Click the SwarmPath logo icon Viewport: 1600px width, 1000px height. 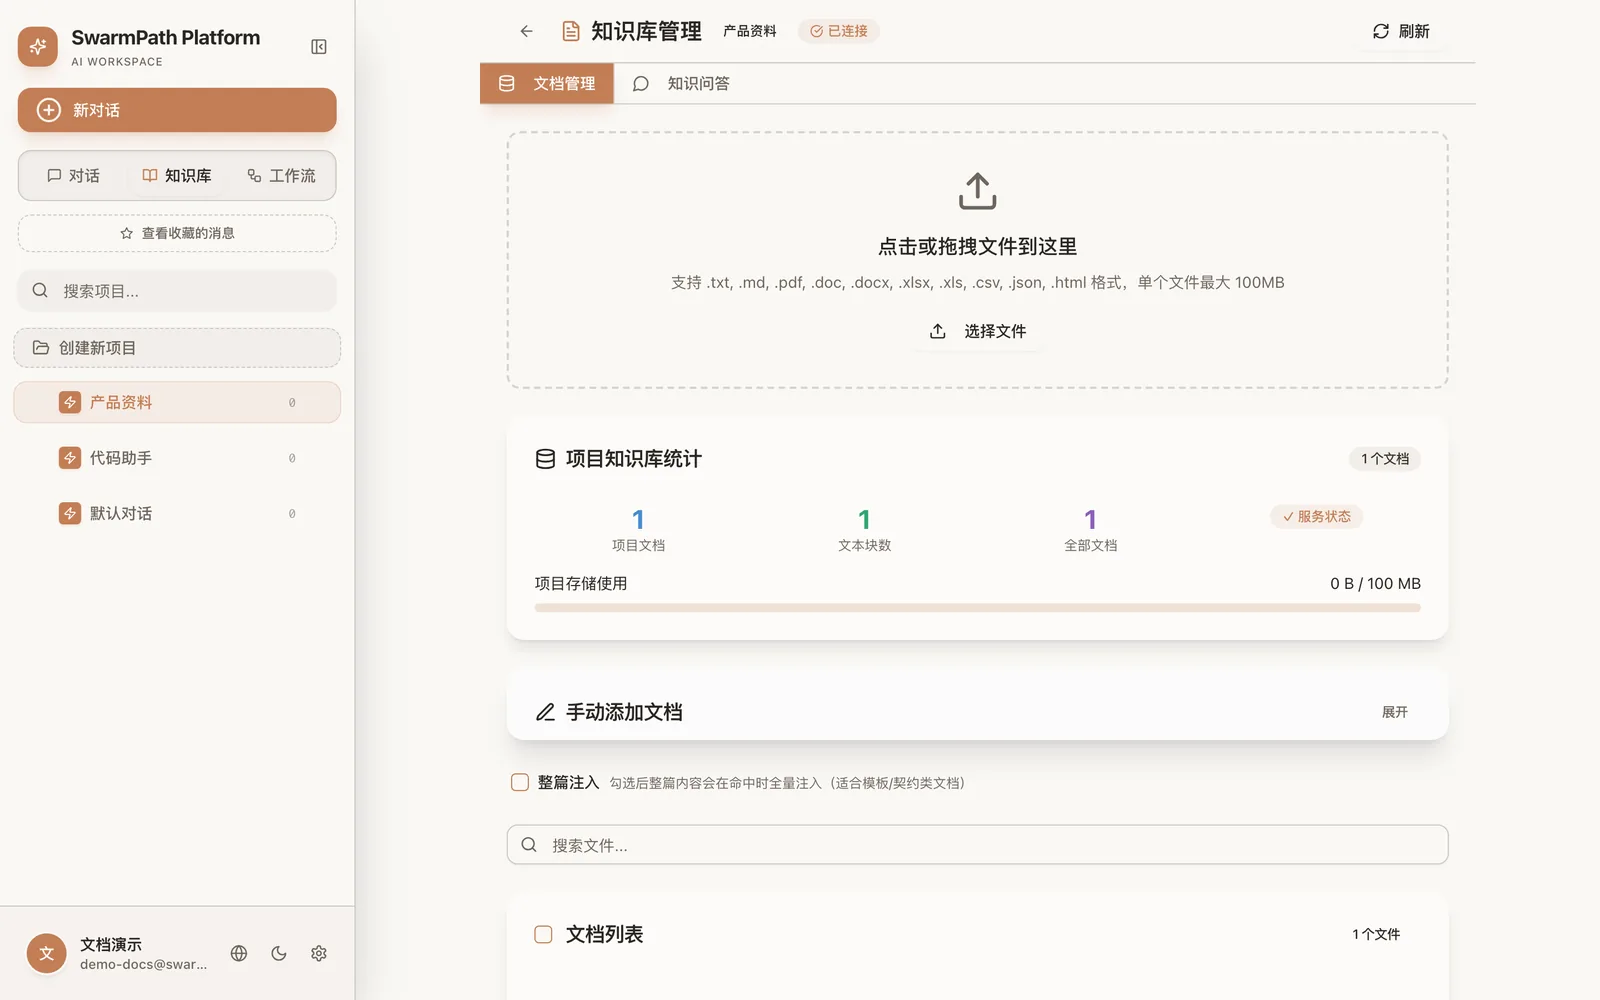pos(38,46)
